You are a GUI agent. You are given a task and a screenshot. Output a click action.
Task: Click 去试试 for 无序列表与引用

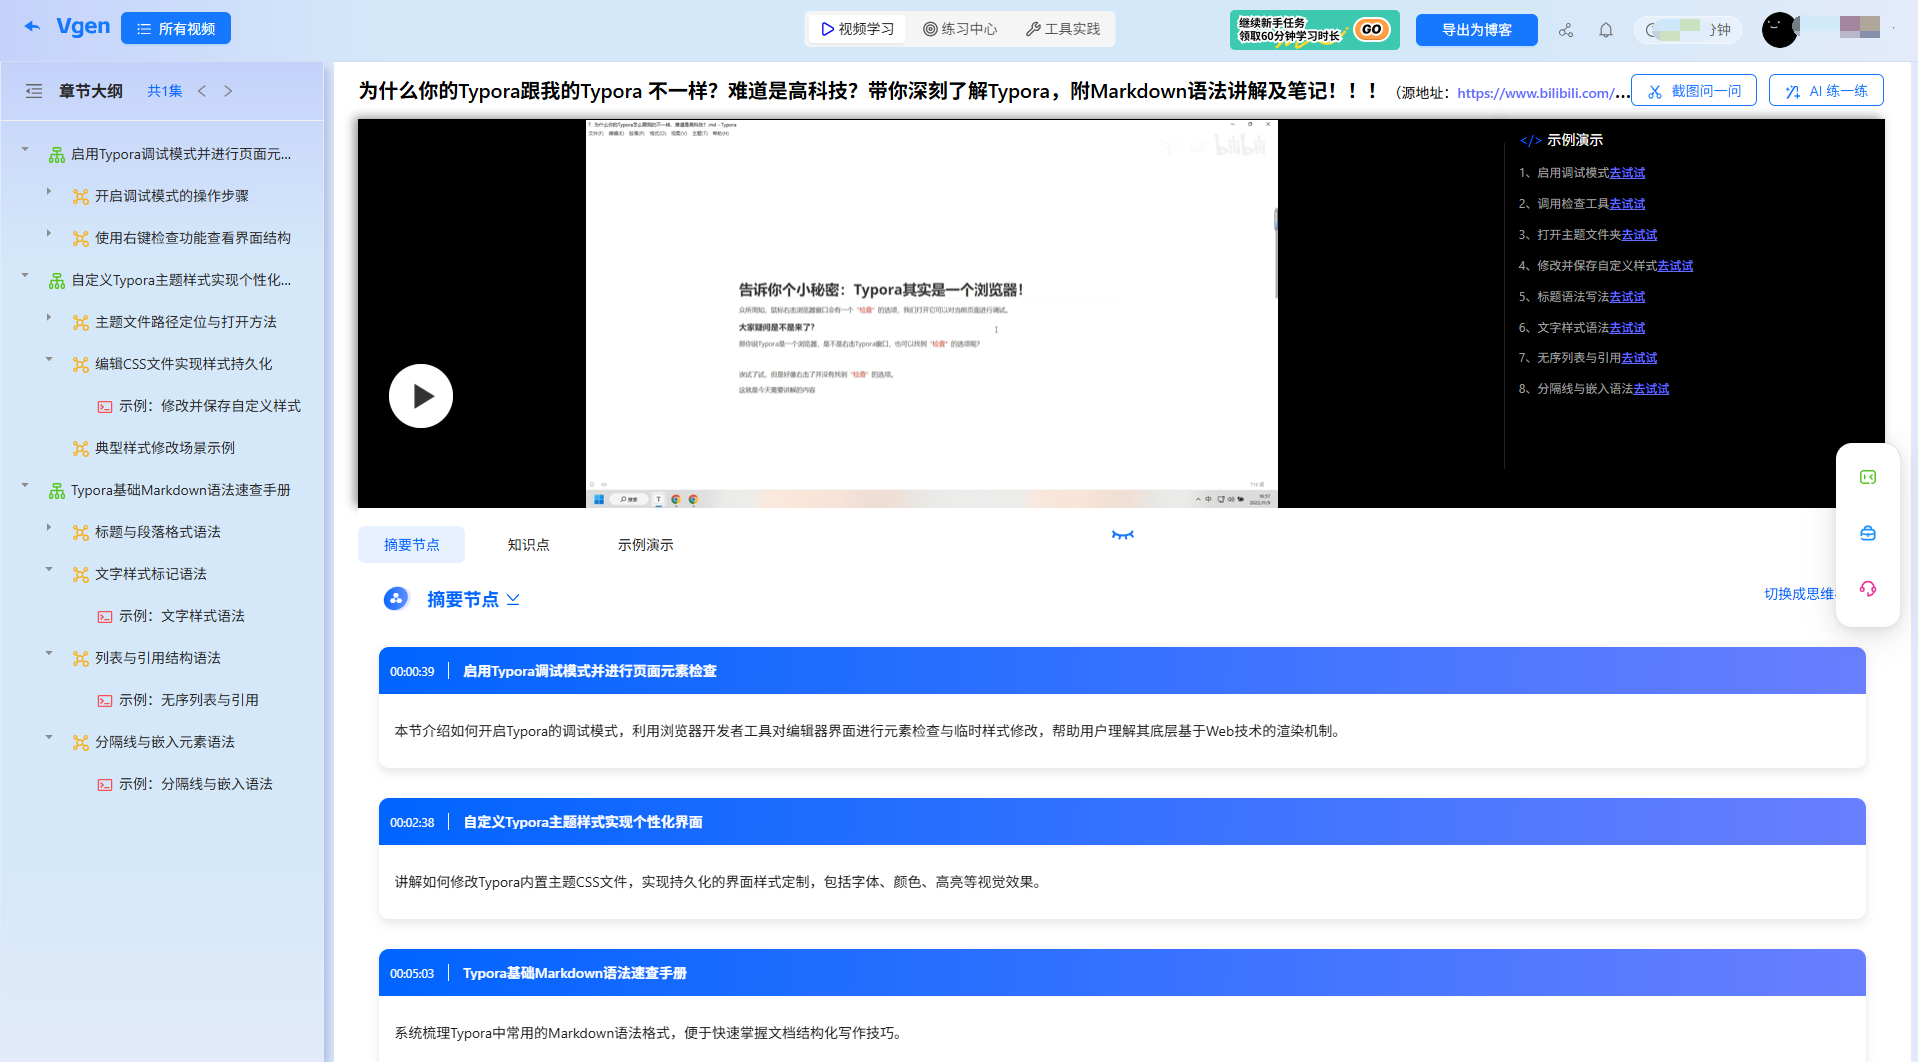tap(1639, 358)
